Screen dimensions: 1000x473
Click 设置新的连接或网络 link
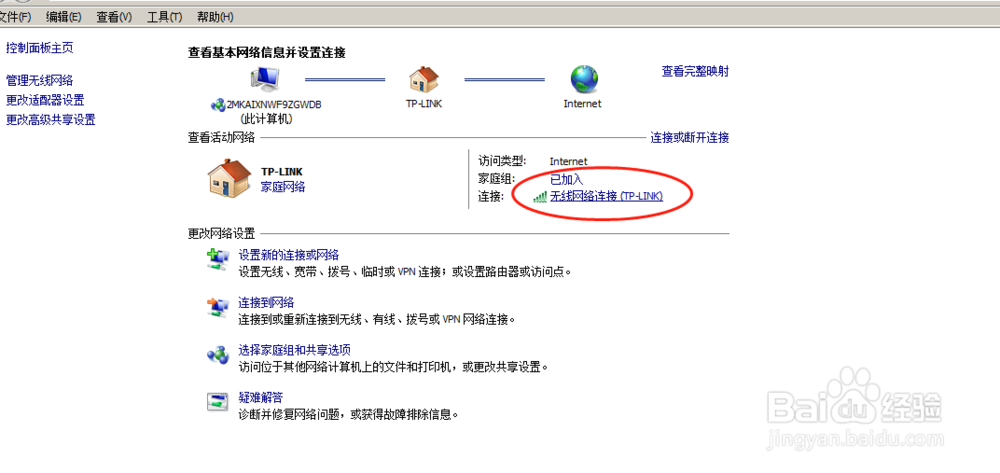pyautogui.click(x=288, y=255)
